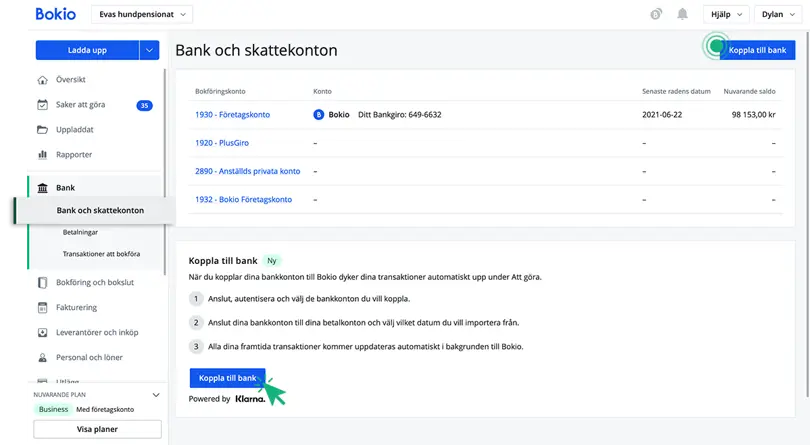Click the Rapporter bar chart icon
This screenshot has width=810, height=445.
click(x=42, y=154)
